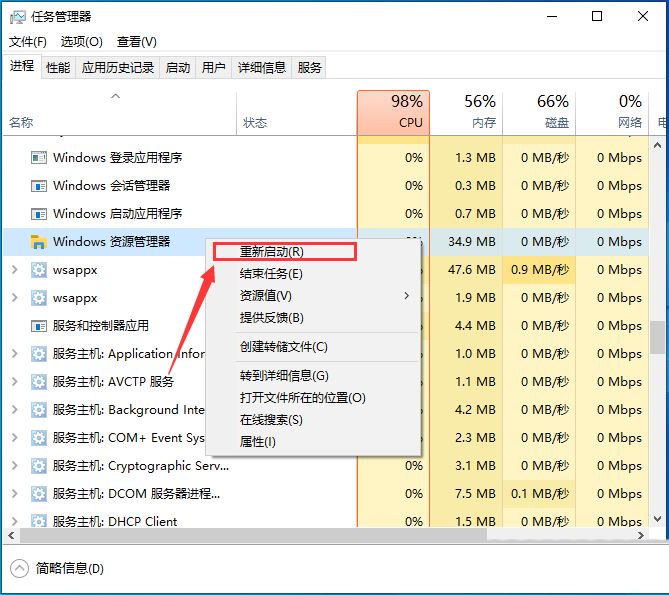The image size is (669, 595).
Task: Select the 服务主机: DHCP Client row text
Action: point(115,522)
